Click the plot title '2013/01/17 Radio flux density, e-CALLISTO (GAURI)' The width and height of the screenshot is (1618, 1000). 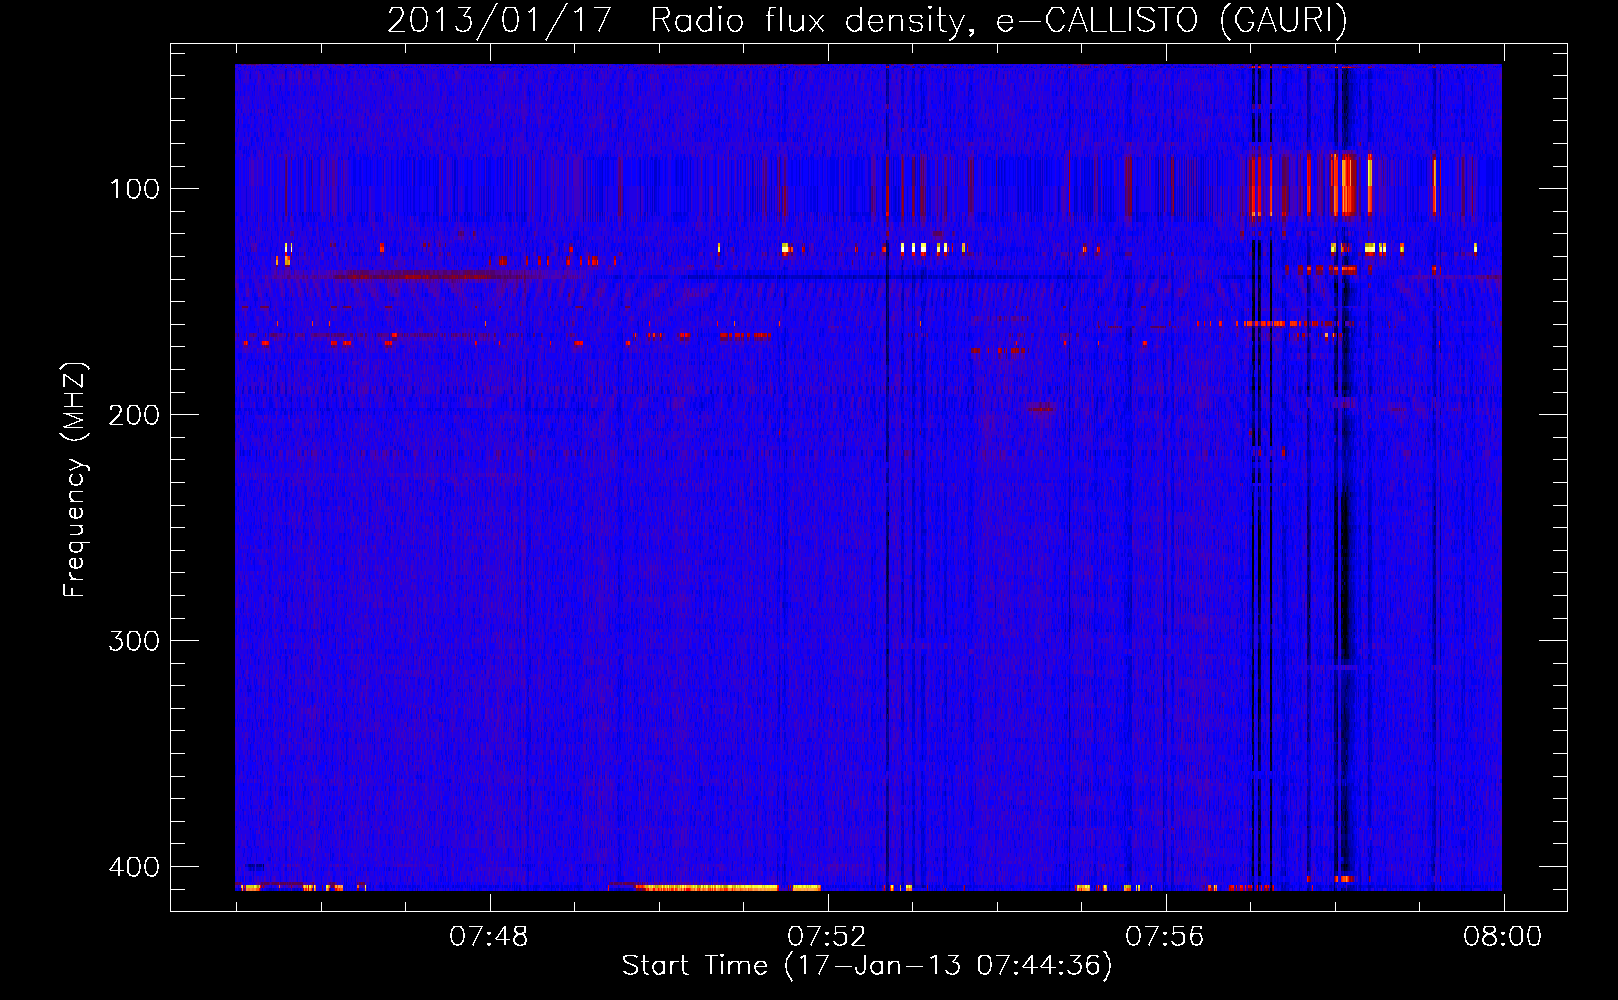point(867,20)
